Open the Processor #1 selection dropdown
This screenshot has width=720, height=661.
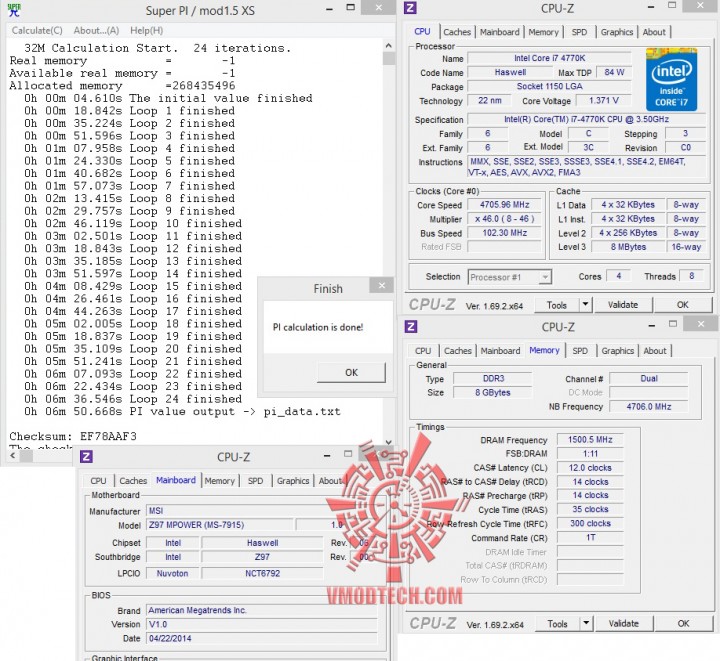(510, 277)
